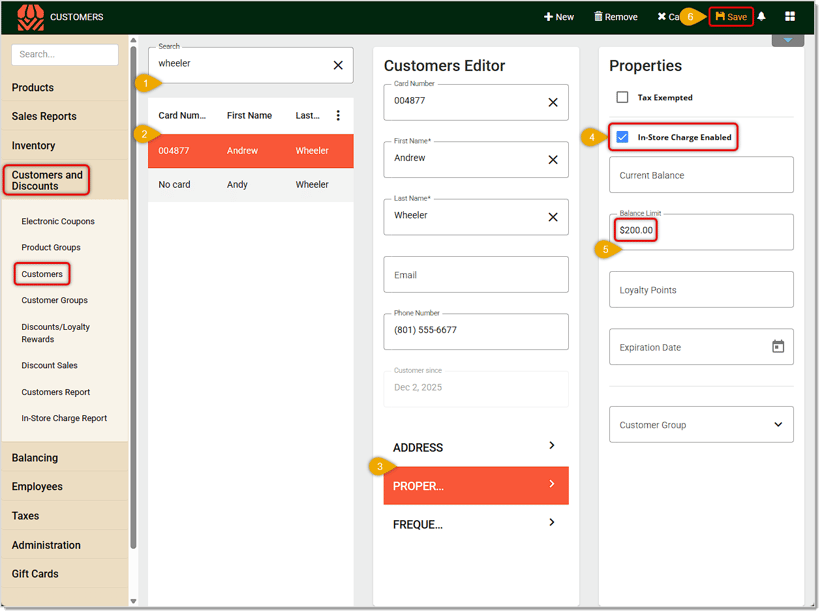Image resolution: width=822 pixels, height=614 pixels.
Task: Click the Loyalty Points field
Action: [x=702, y=290]
